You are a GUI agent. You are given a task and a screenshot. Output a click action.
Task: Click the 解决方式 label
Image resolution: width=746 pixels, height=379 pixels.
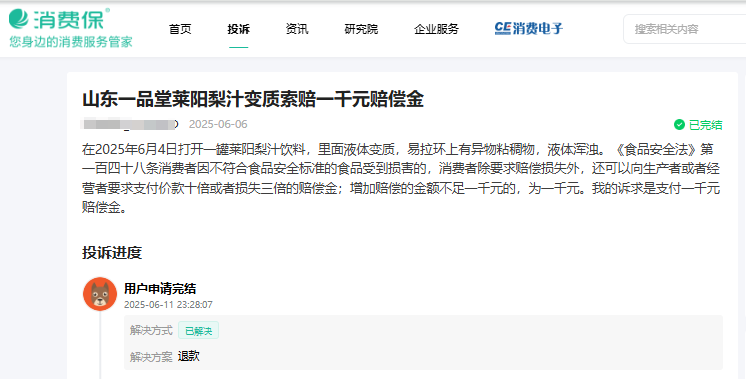151,330
